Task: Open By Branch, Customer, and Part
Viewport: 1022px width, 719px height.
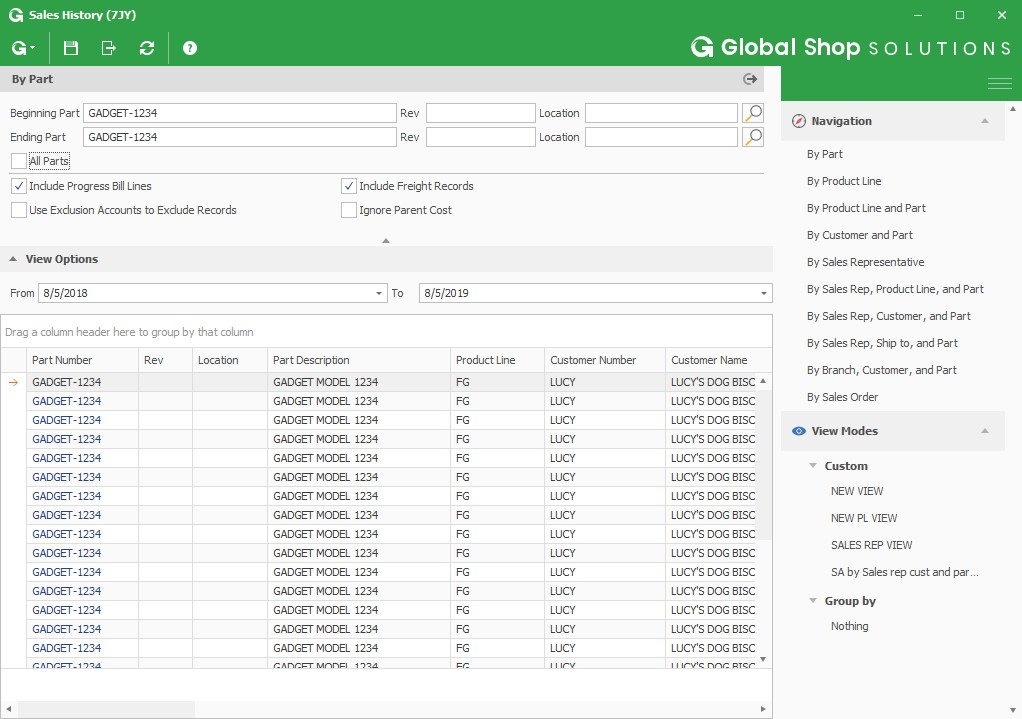Action: pyautogui.click(x=881, y=370)
